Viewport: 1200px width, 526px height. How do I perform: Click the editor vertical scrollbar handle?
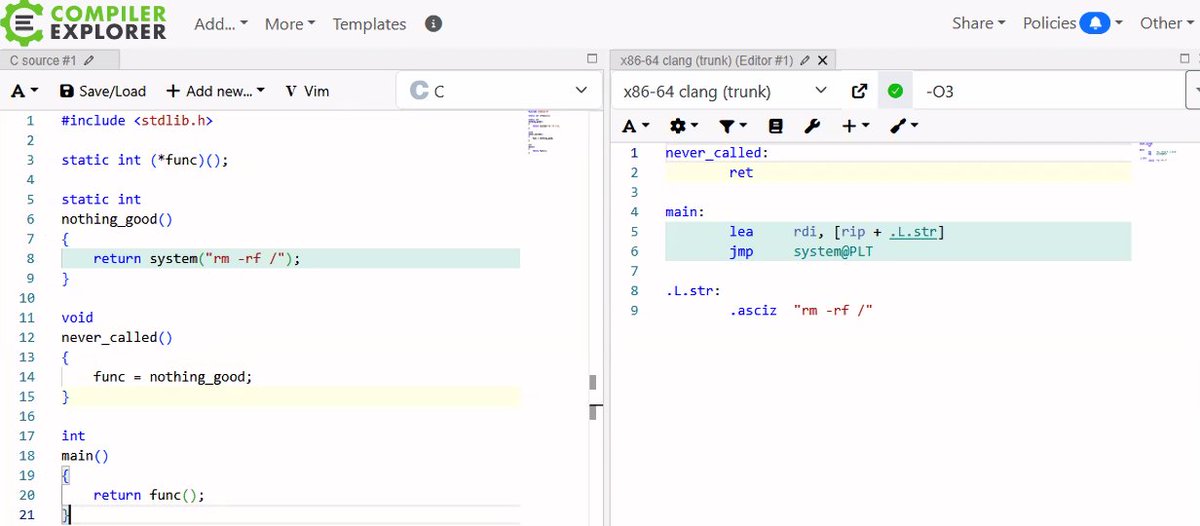592,382
